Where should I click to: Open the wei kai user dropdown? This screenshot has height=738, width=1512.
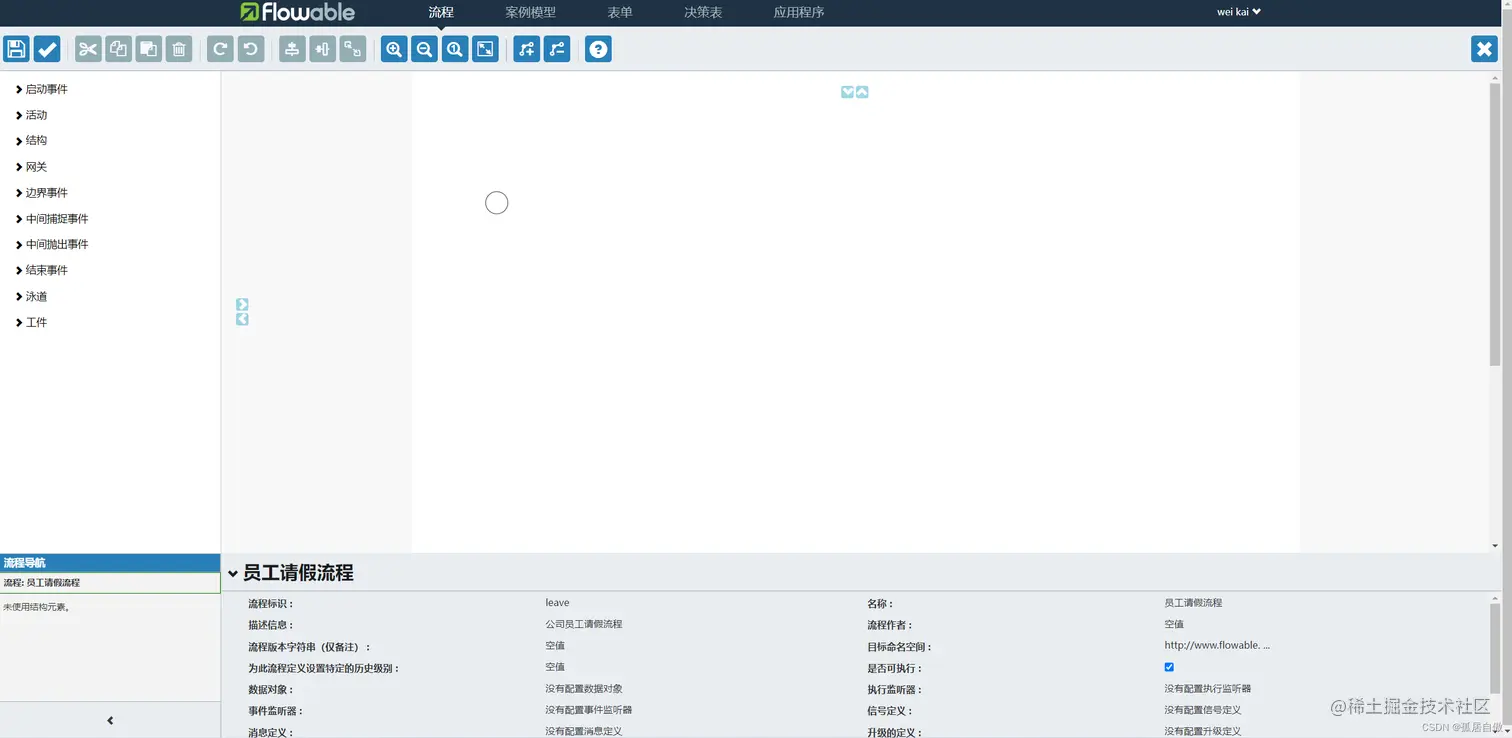(x=1239, y=12)
